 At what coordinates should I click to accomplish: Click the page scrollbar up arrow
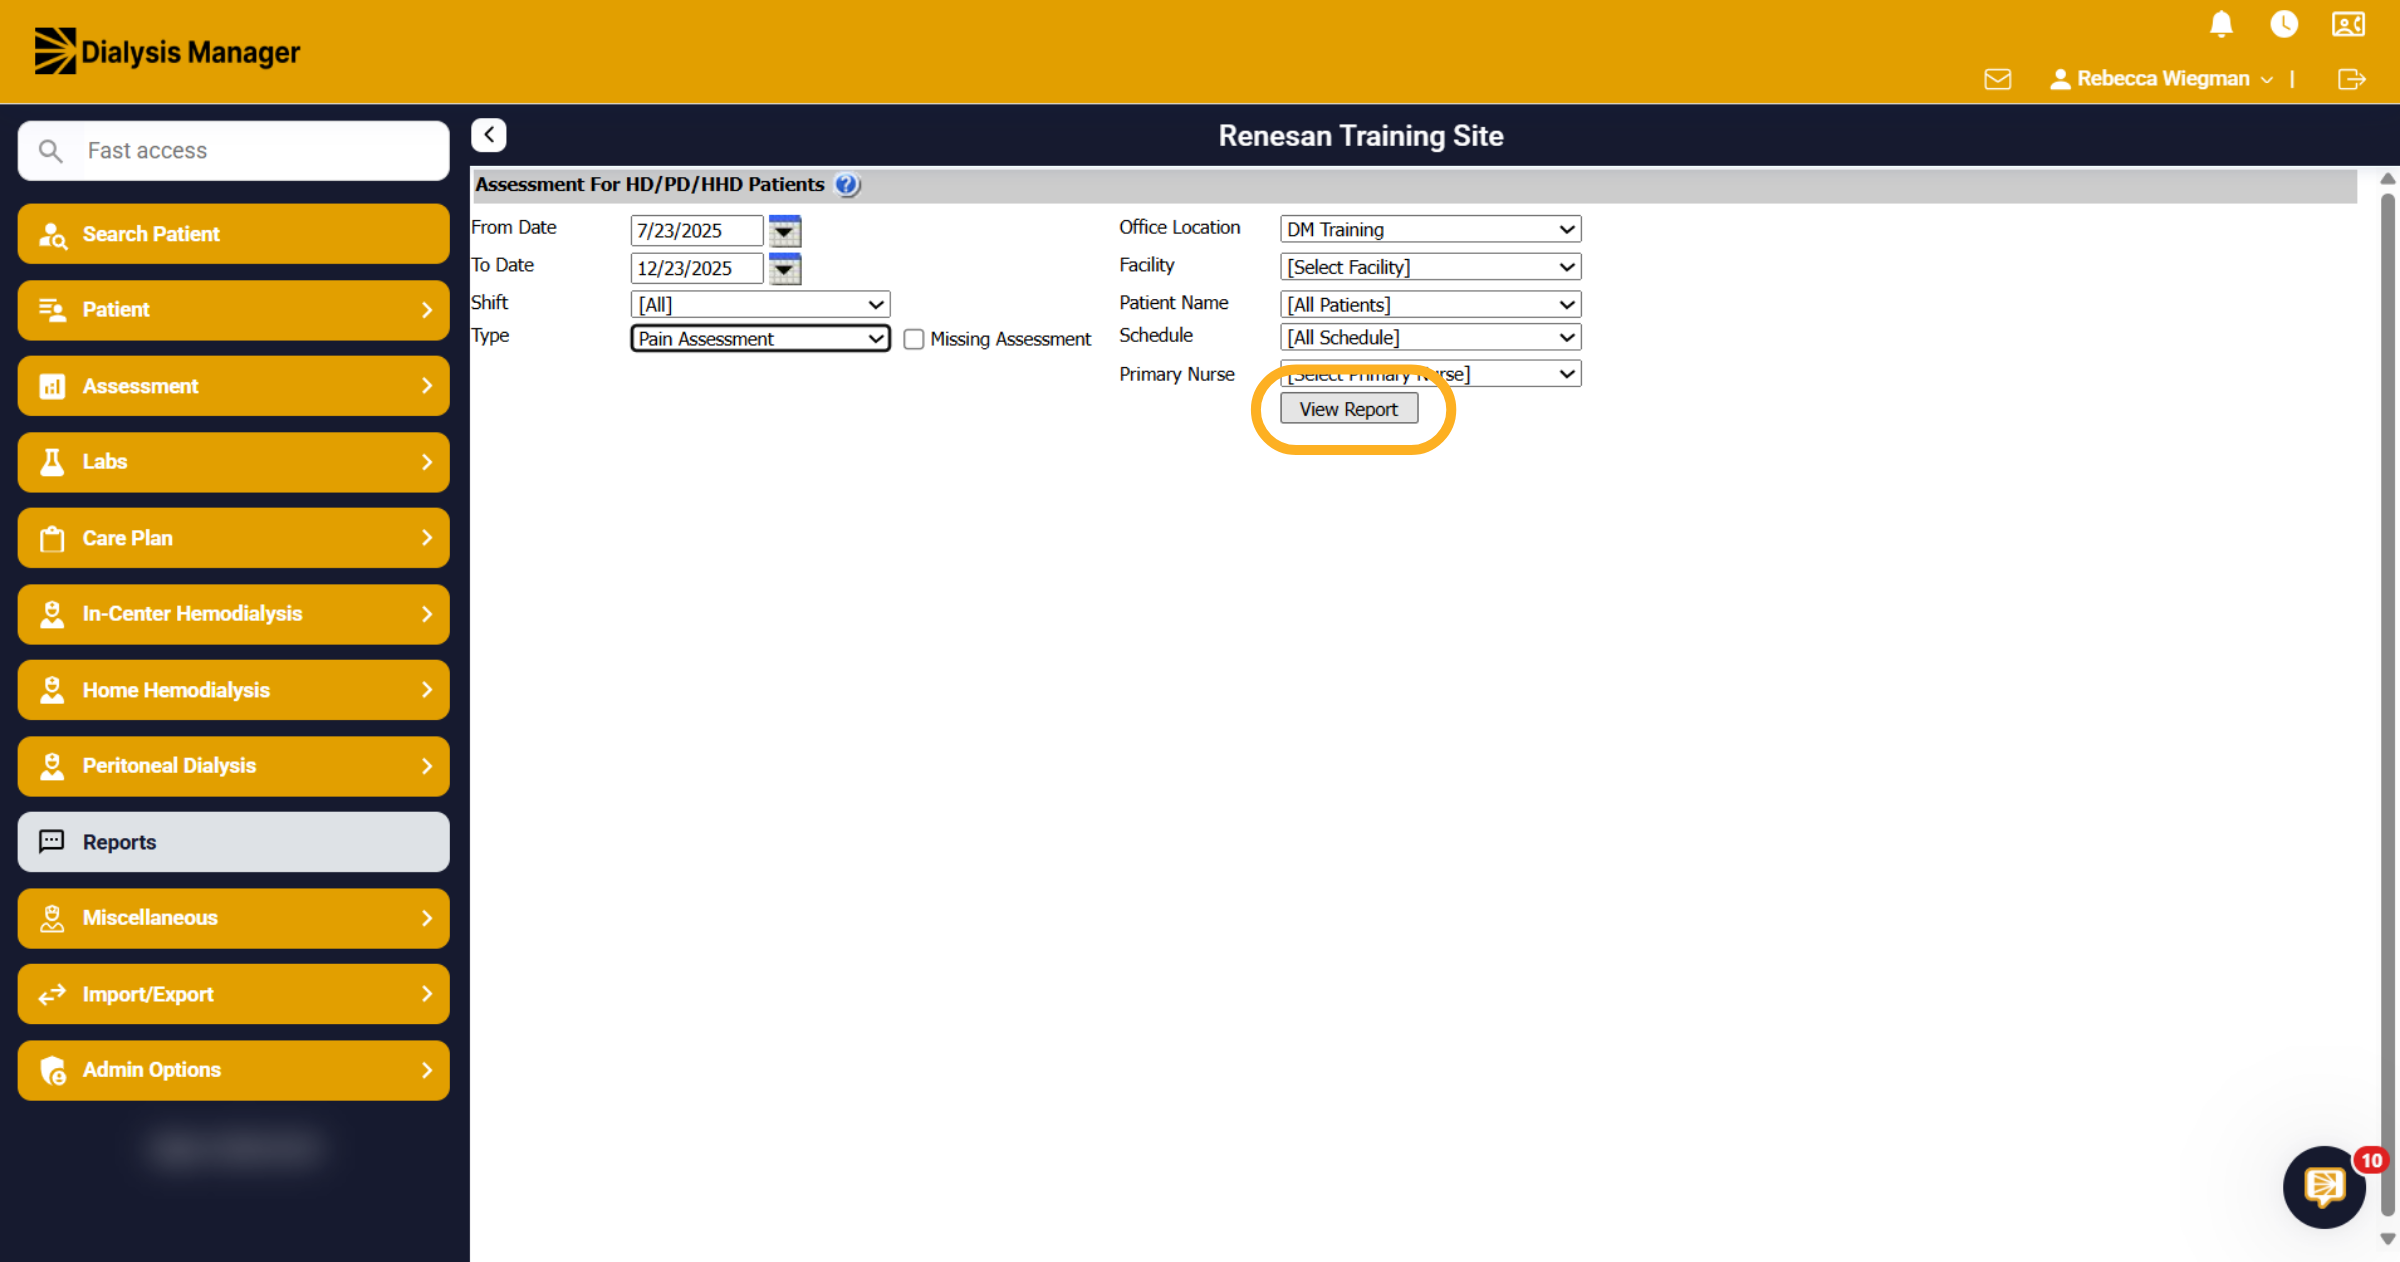click(x=2388, y=179)
